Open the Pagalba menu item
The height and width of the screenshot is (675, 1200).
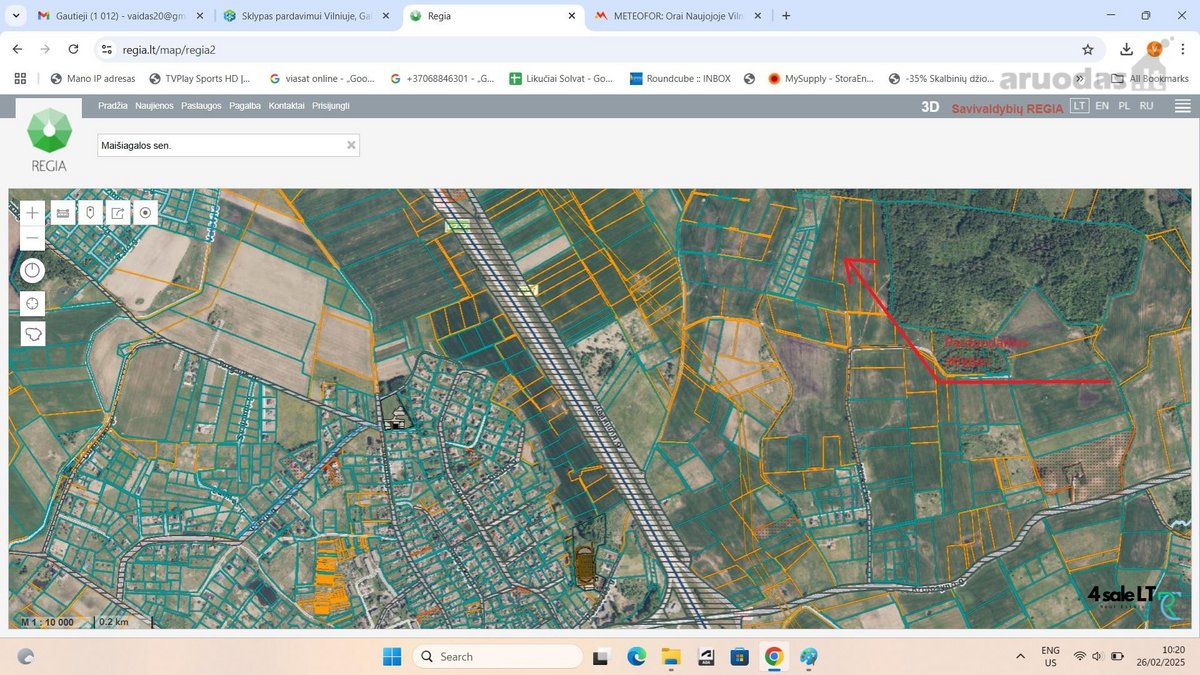coord(245,106)
